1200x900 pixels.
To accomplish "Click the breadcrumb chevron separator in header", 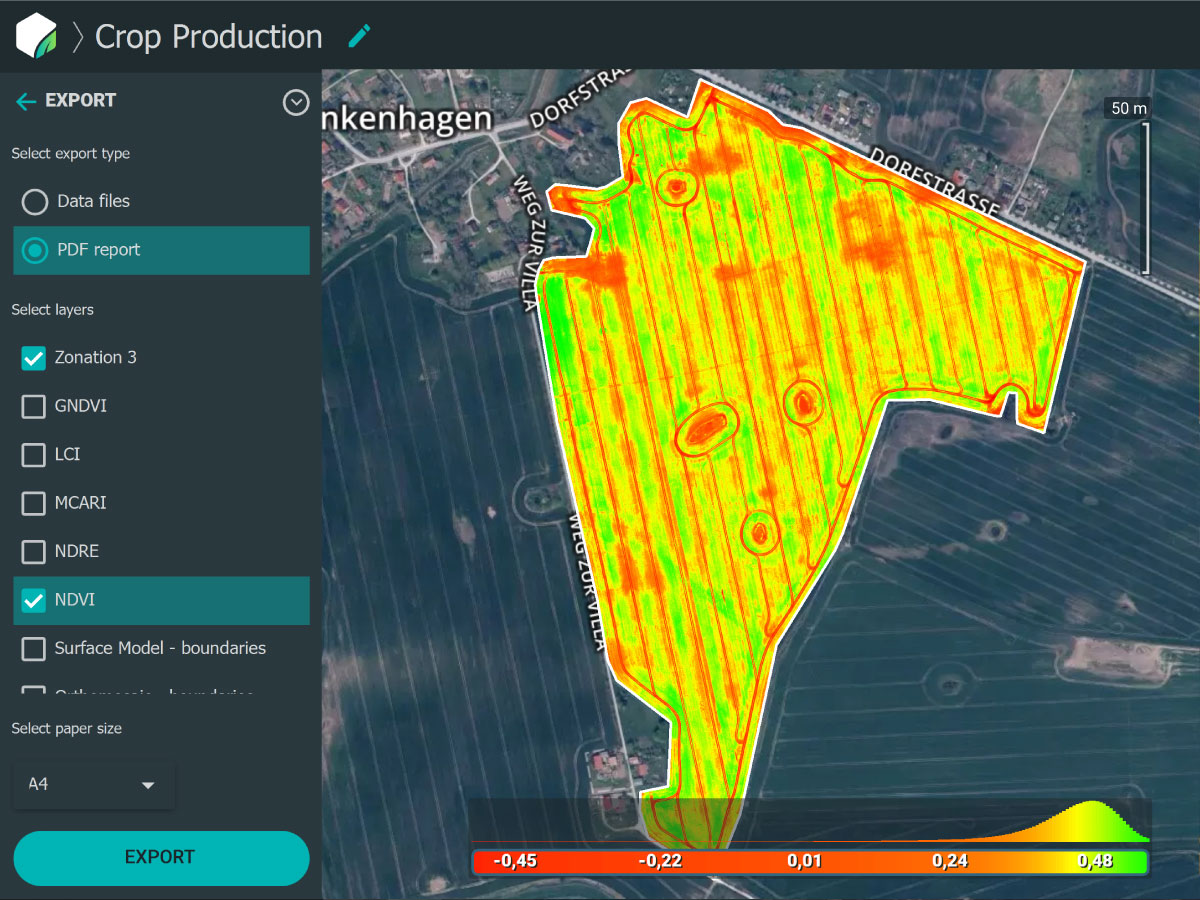I will [78, 37].
